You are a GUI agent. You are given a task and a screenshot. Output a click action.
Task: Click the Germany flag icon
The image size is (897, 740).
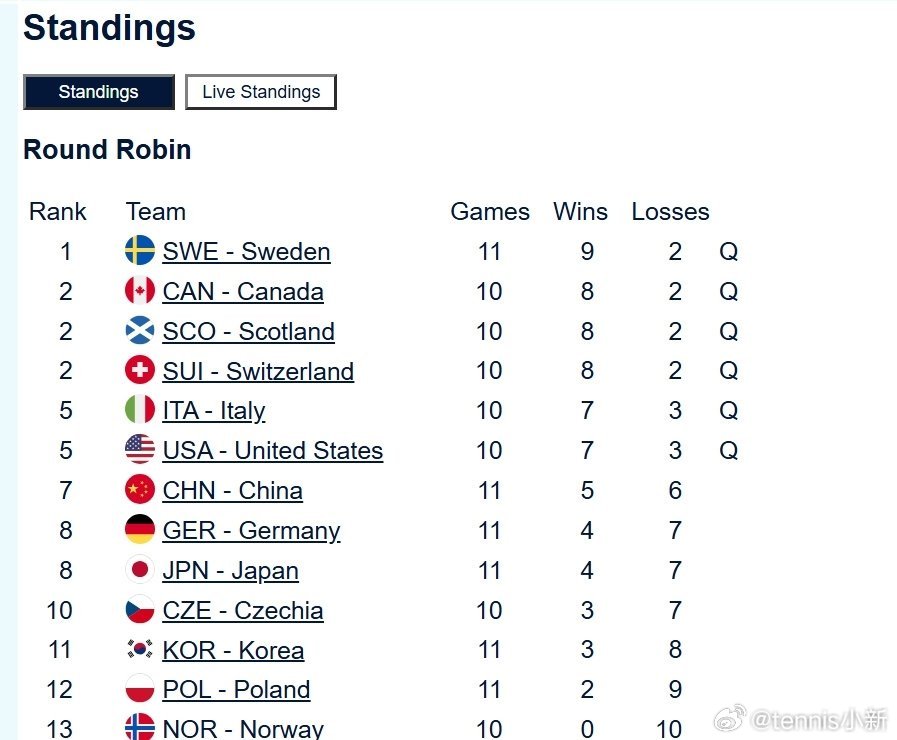(x=140, y=530)
